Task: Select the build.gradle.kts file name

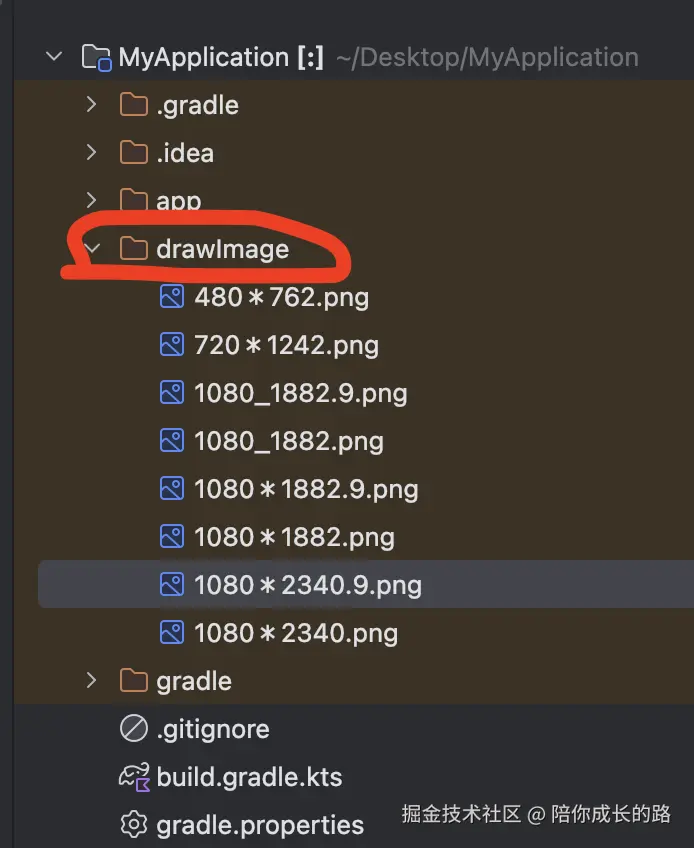Action: click(249, 777)
